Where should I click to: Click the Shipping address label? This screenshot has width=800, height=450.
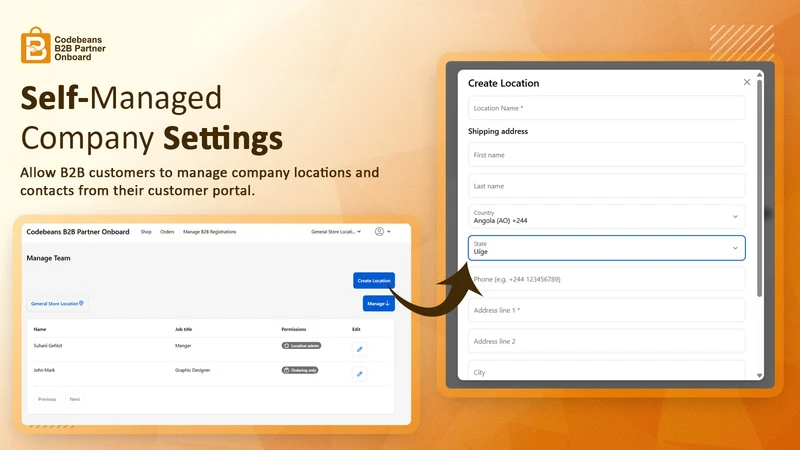point(498,131)
